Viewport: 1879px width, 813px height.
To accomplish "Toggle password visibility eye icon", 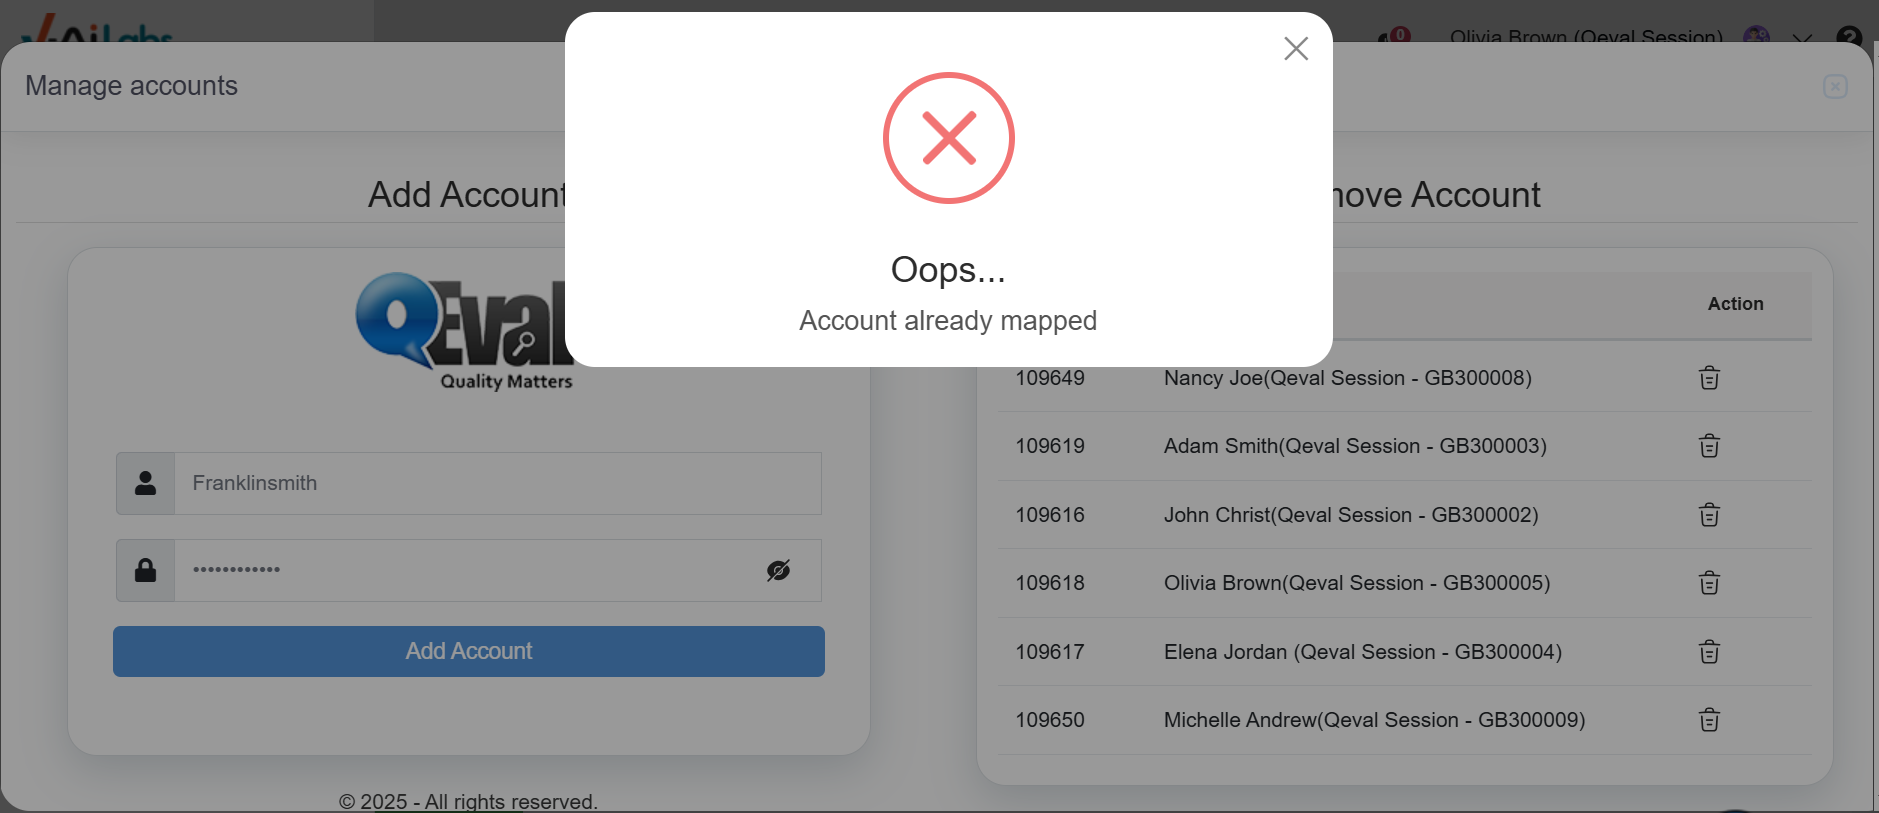I will pyautogui.click(x=778, y=570).
